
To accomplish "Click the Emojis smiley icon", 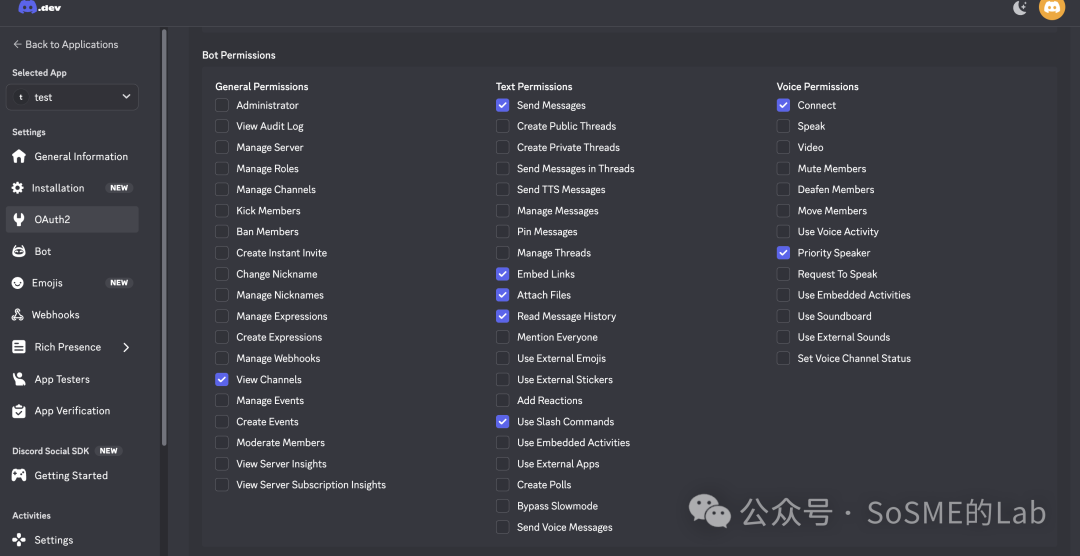I will (18, 283).
